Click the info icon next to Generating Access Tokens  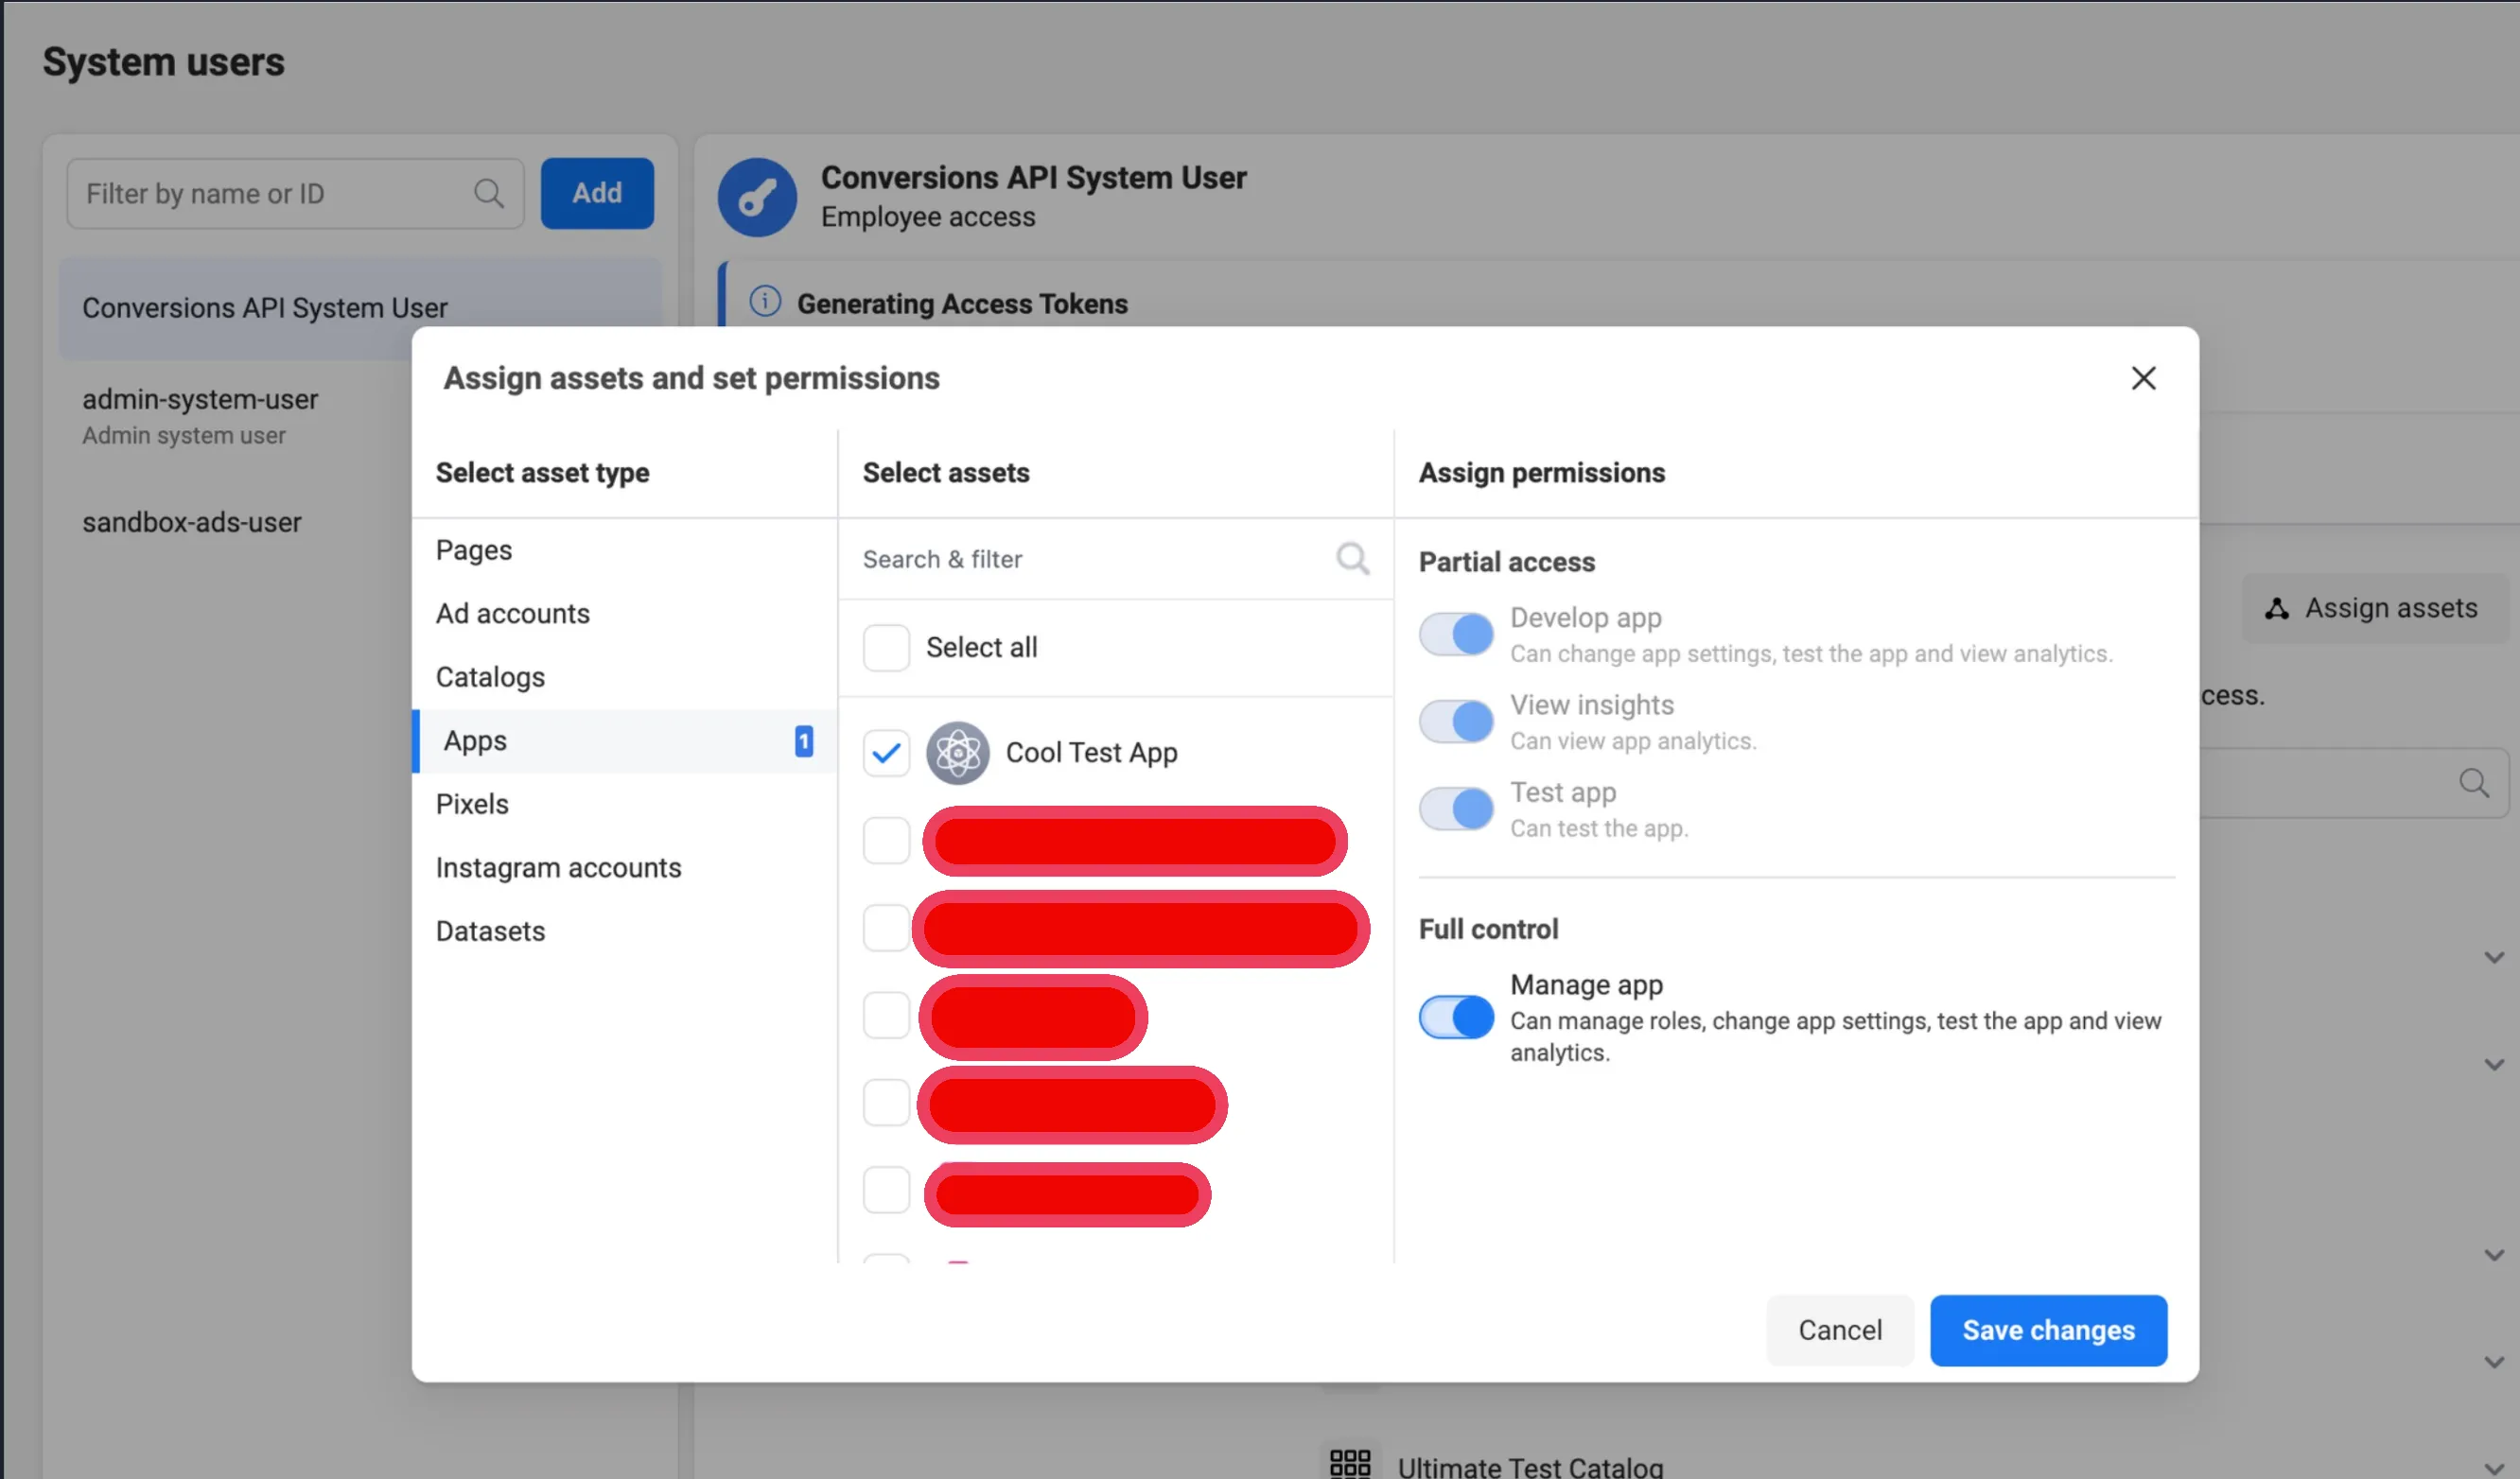(765, 302)
